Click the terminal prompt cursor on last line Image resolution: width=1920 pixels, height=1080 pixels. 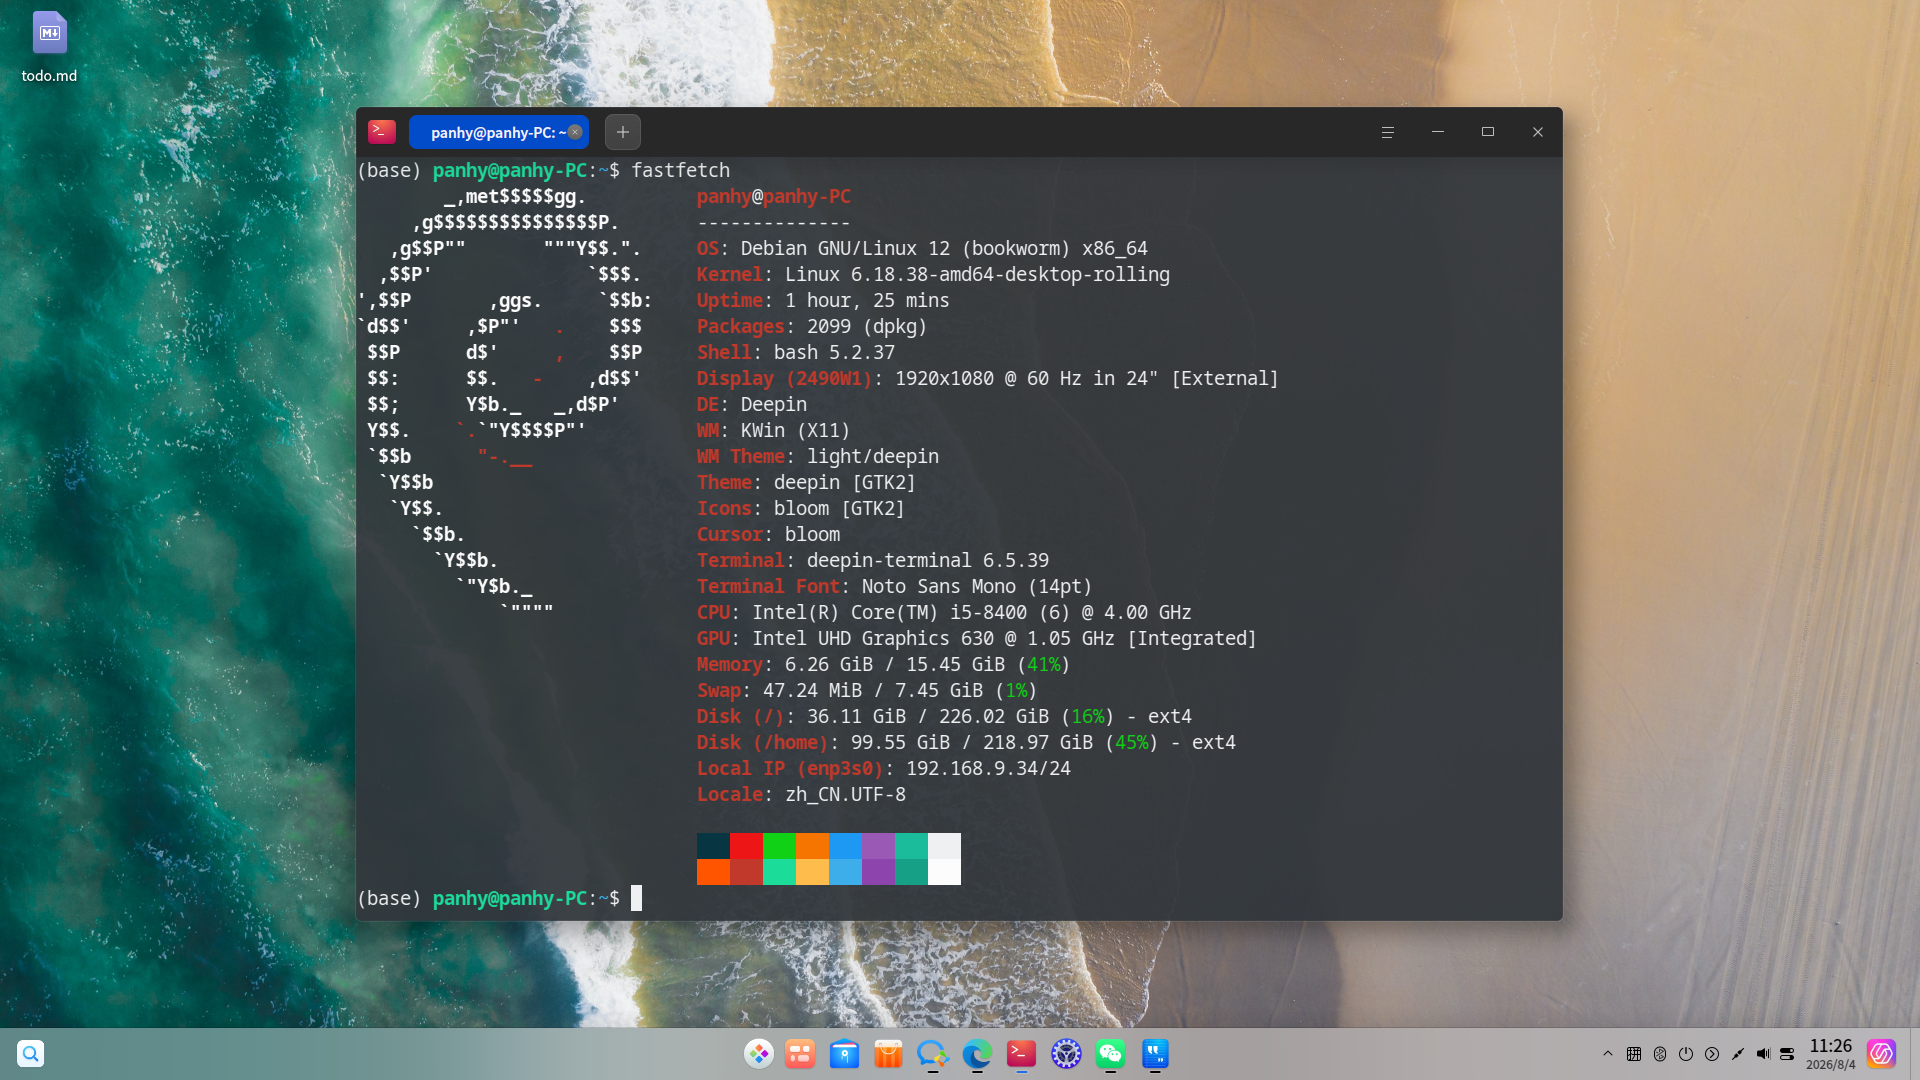(636, 898)
